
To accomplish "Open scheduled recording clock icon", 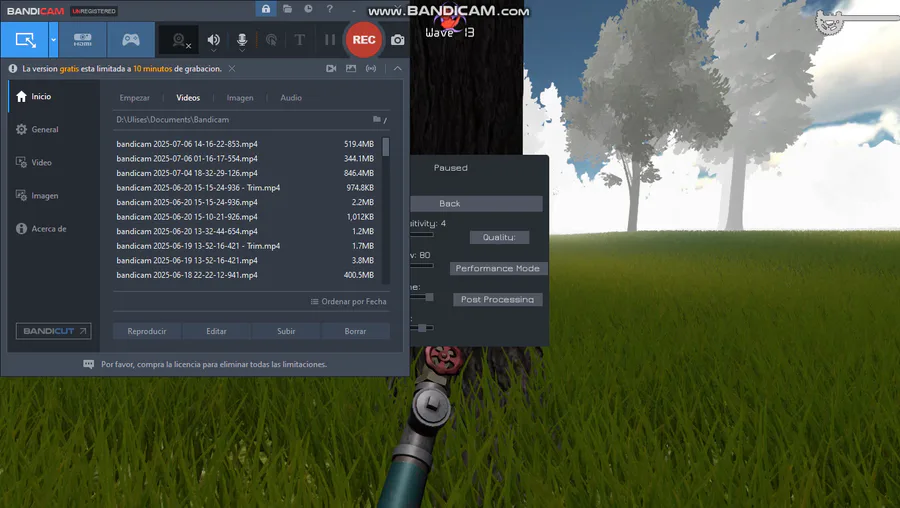I will point(308,9).
